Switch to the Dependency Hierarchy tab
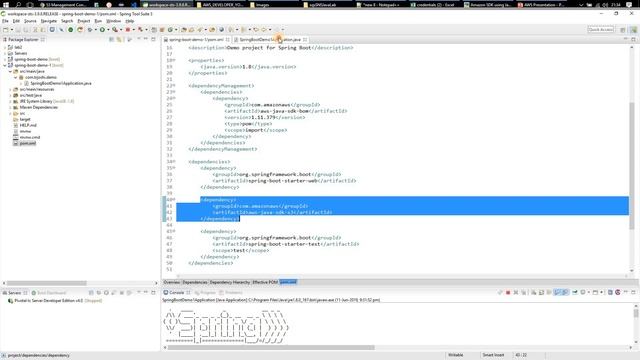The width and height of the screenshot is (640, 360). click(230, 282)
